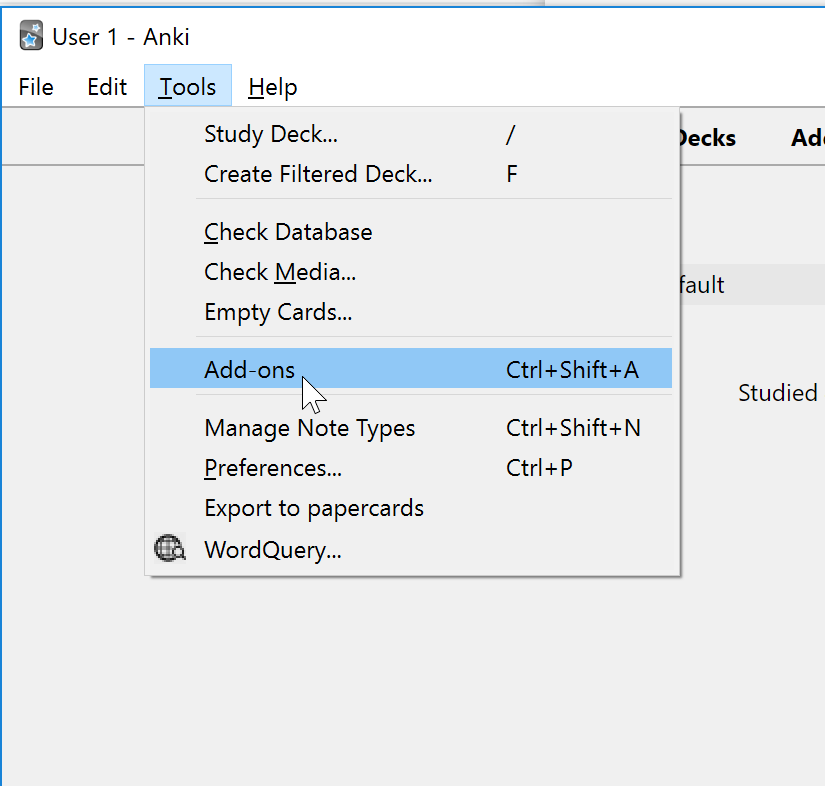Go to Decks in the top toolbar

point(707,138)
